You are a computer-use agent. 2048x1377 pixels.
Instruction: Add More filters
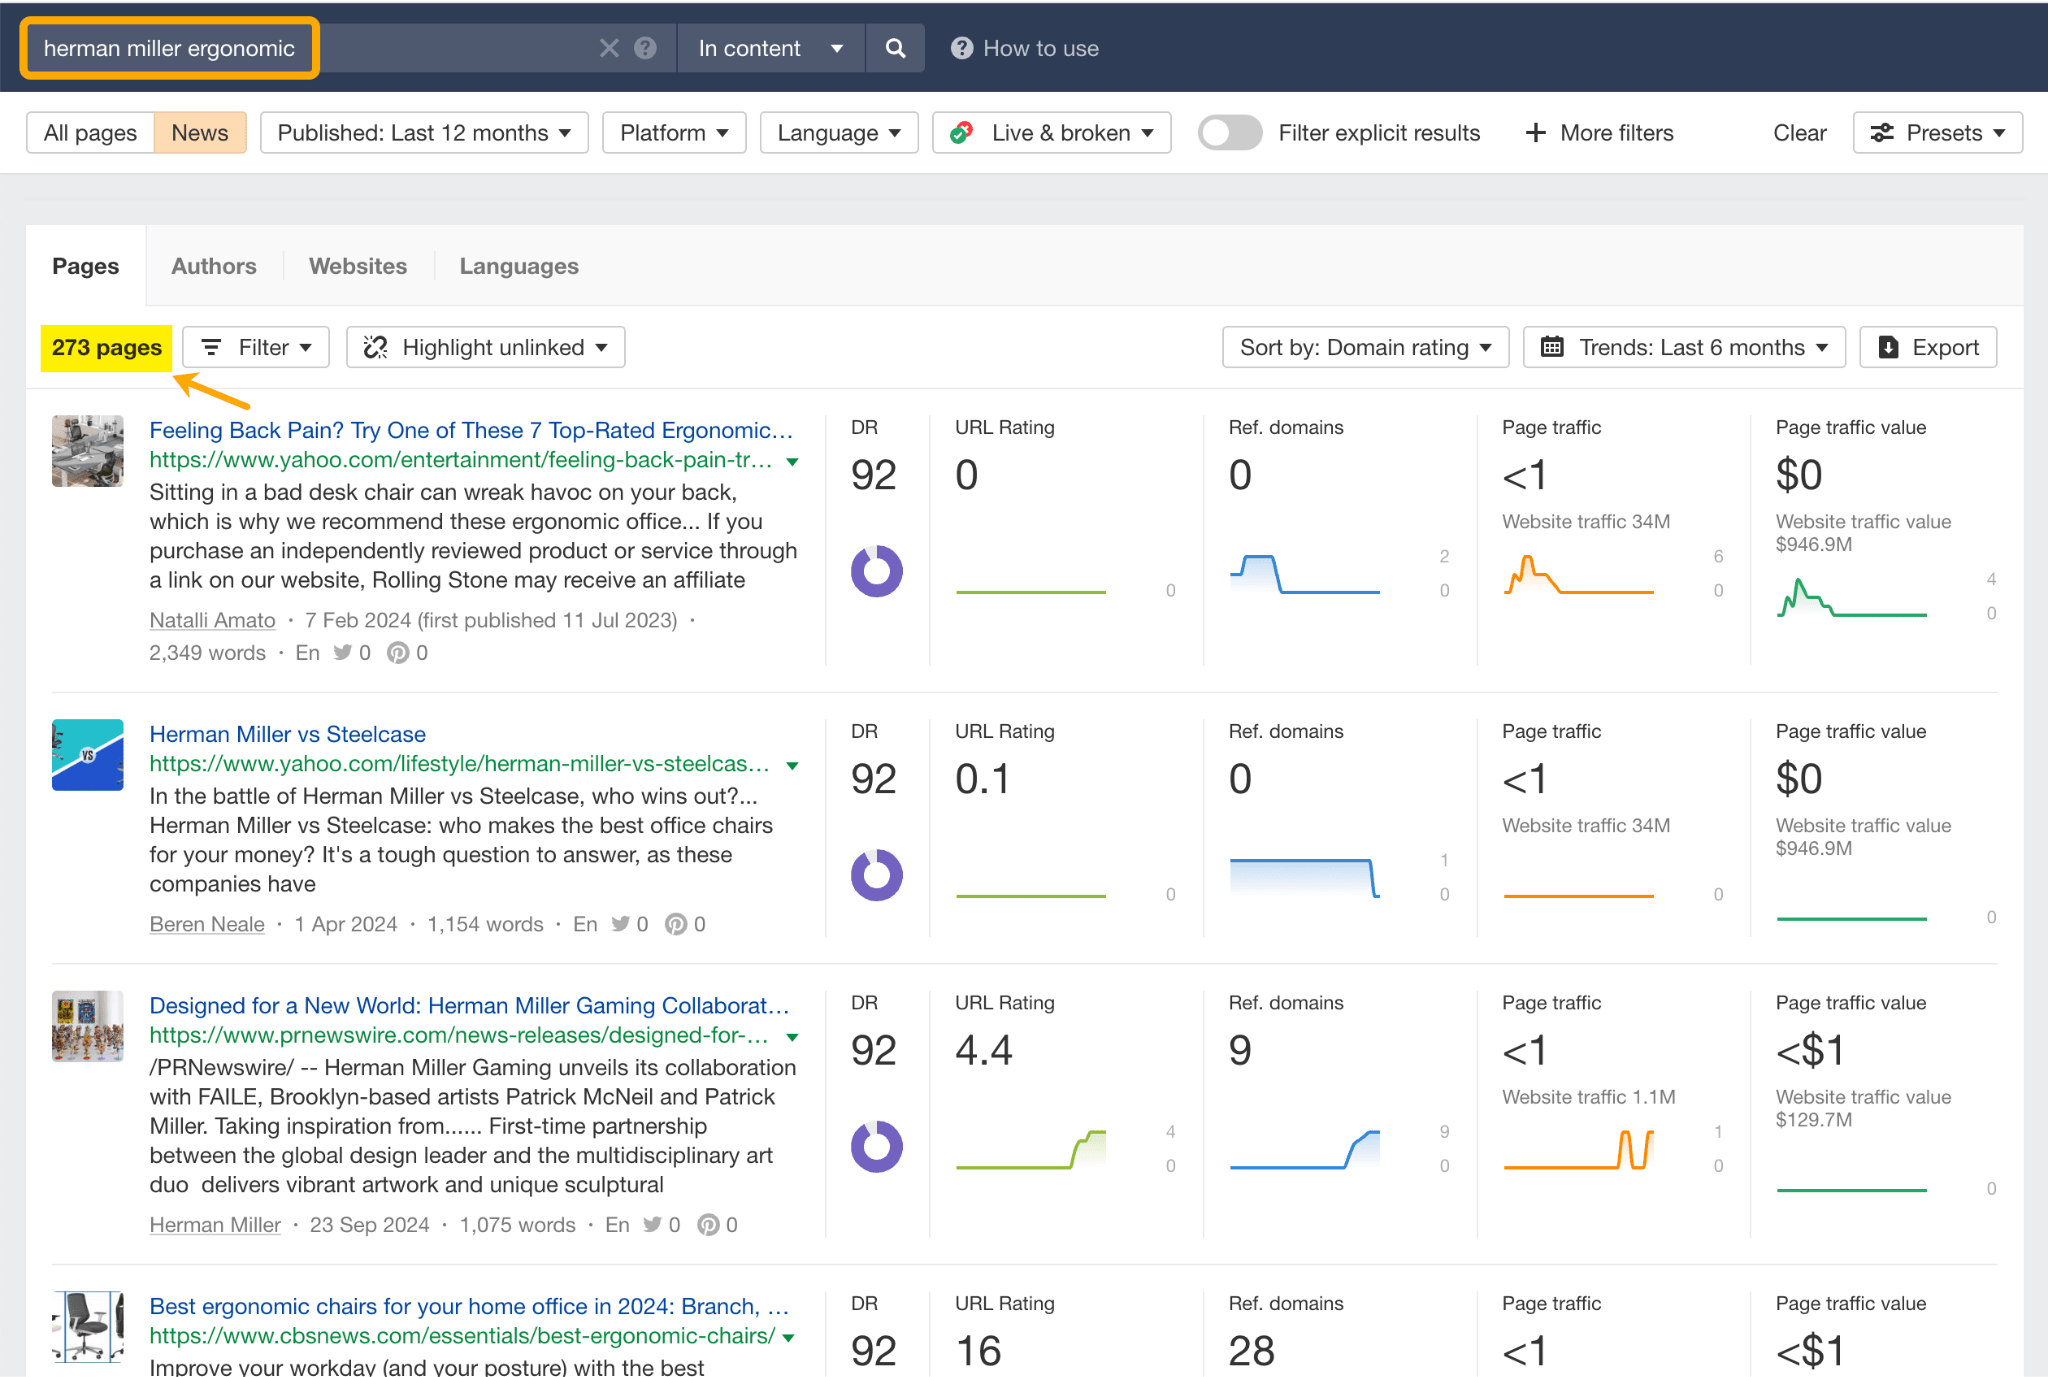[x=1599, y=133]
